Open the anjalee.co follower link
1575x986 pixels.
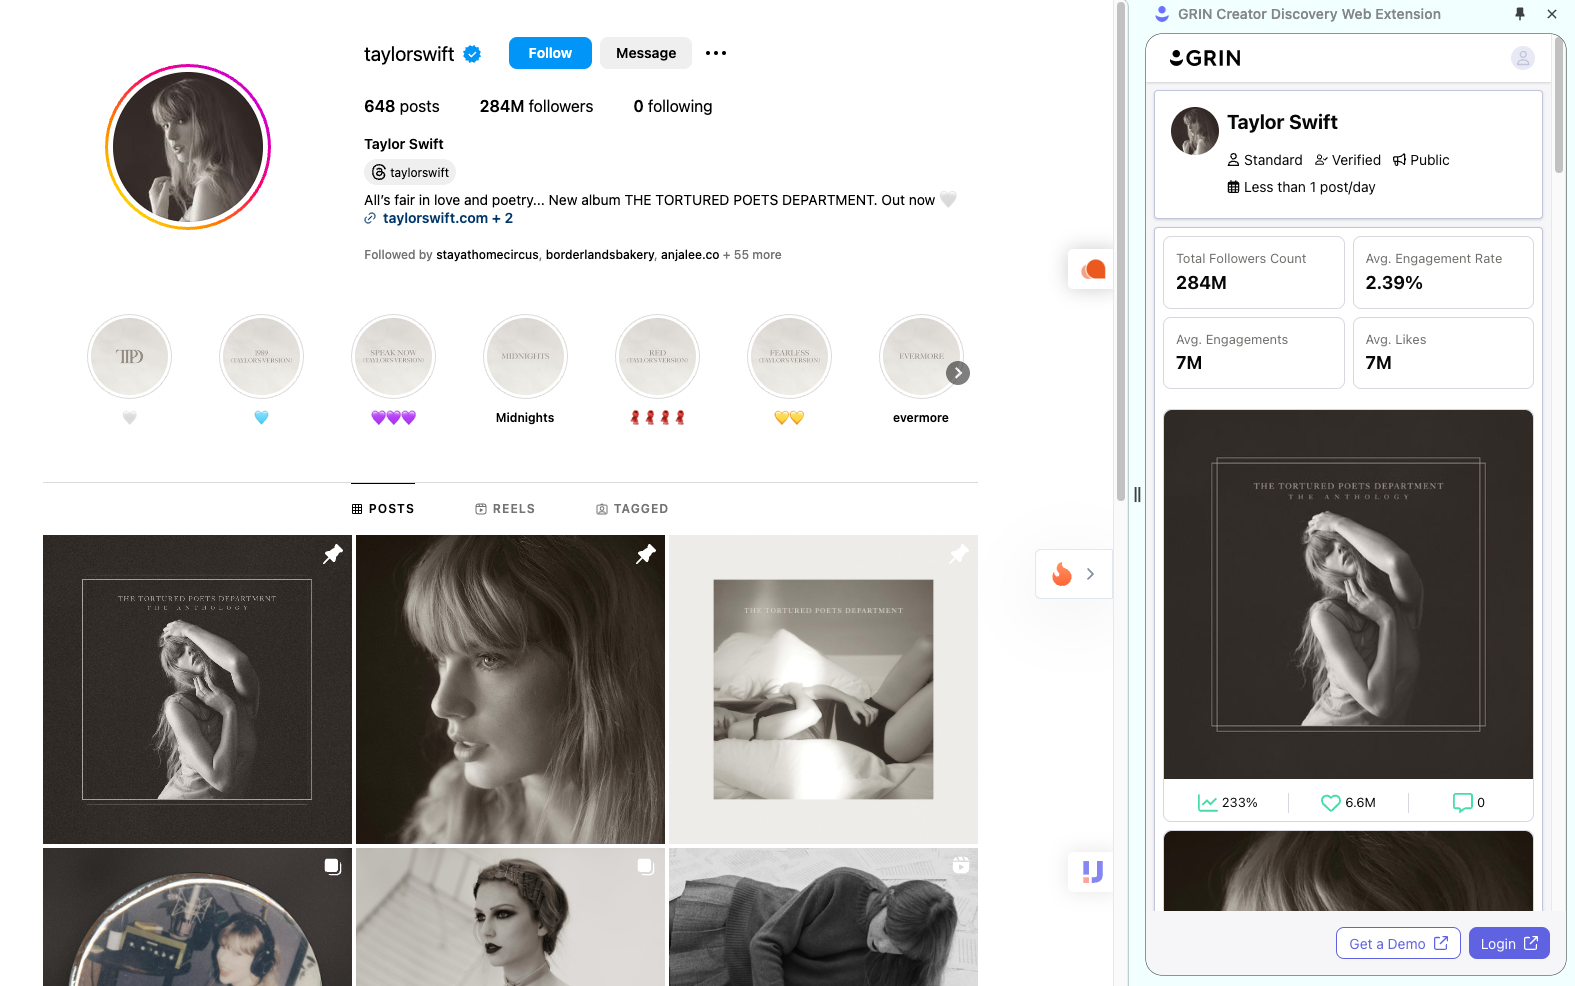[x=690, y=255]
